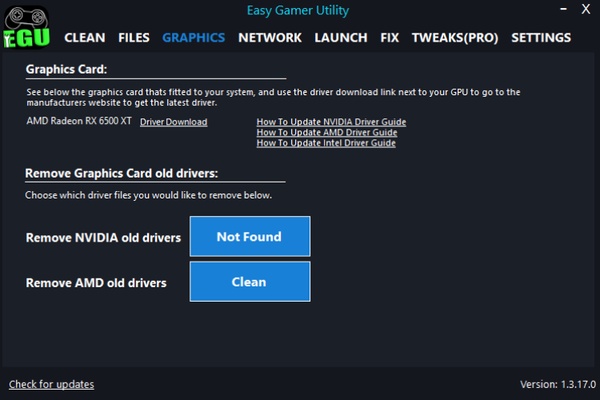Open the TWEAKS(PRO) tab

[x=455, y=38]
